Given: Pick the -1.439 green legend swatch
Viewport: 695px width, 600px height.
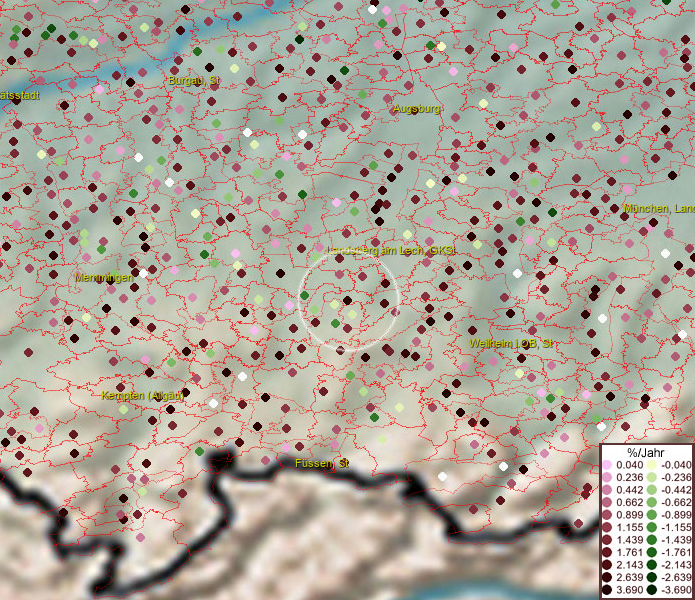Looking at the screenshot, I should point(652,540).
